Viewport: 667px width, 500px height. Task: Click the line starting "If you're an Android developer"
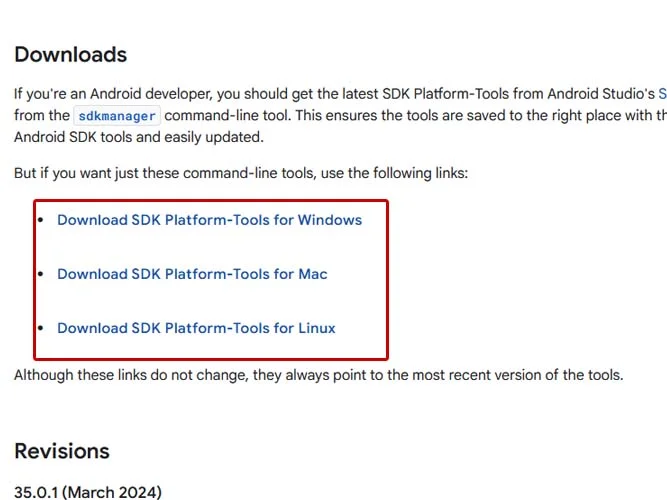[x=340, y=94]
